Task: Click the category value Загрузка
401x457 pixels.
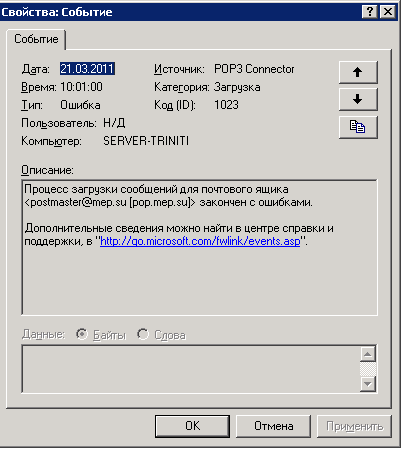Action: pos(237,87)
